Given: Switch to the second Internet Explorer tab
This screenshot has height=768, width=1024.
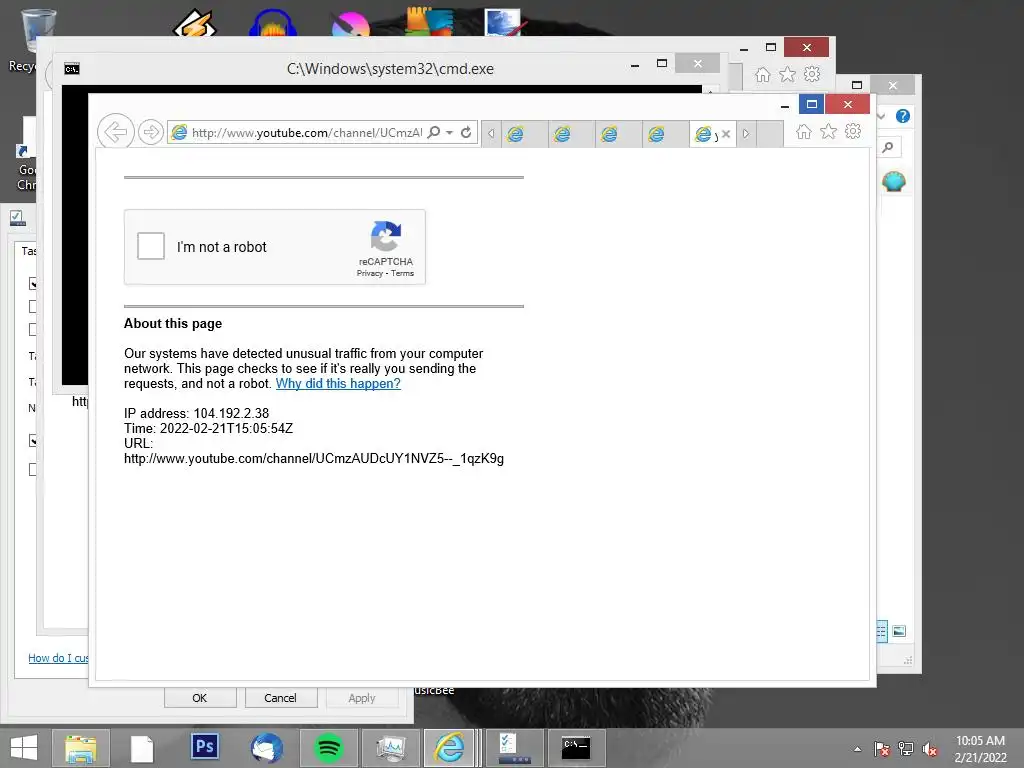Looking at the screenshot, I should point(571,134).
